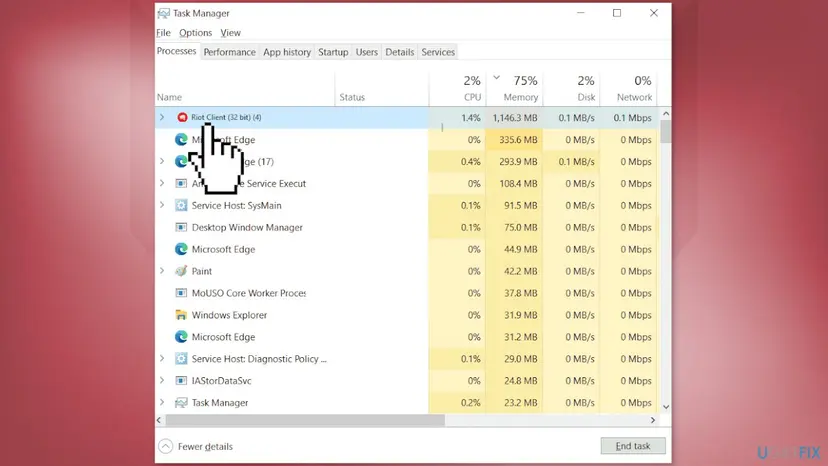The height and width of the screenshot is (466, 828).
Task: Click the horizontal scrollbar left arrow
Action: pyautogui.click(x=159, y=420)
